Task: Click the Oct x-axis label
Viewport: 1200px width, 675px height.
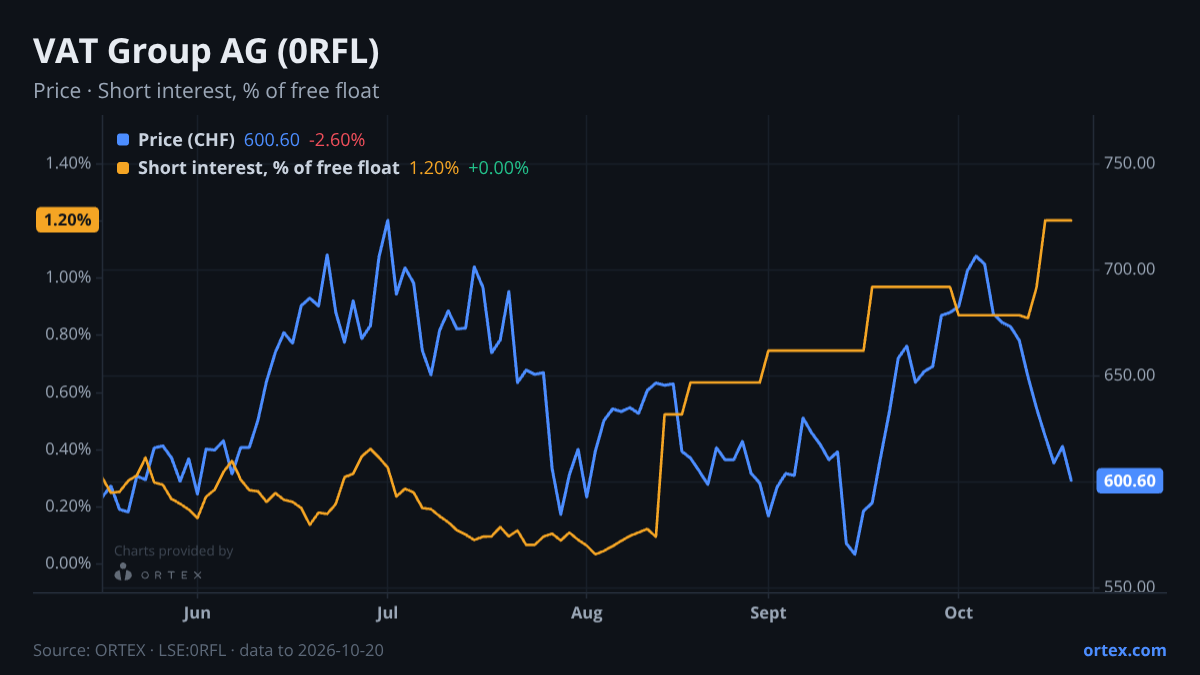Action: [x=958, y=612]
